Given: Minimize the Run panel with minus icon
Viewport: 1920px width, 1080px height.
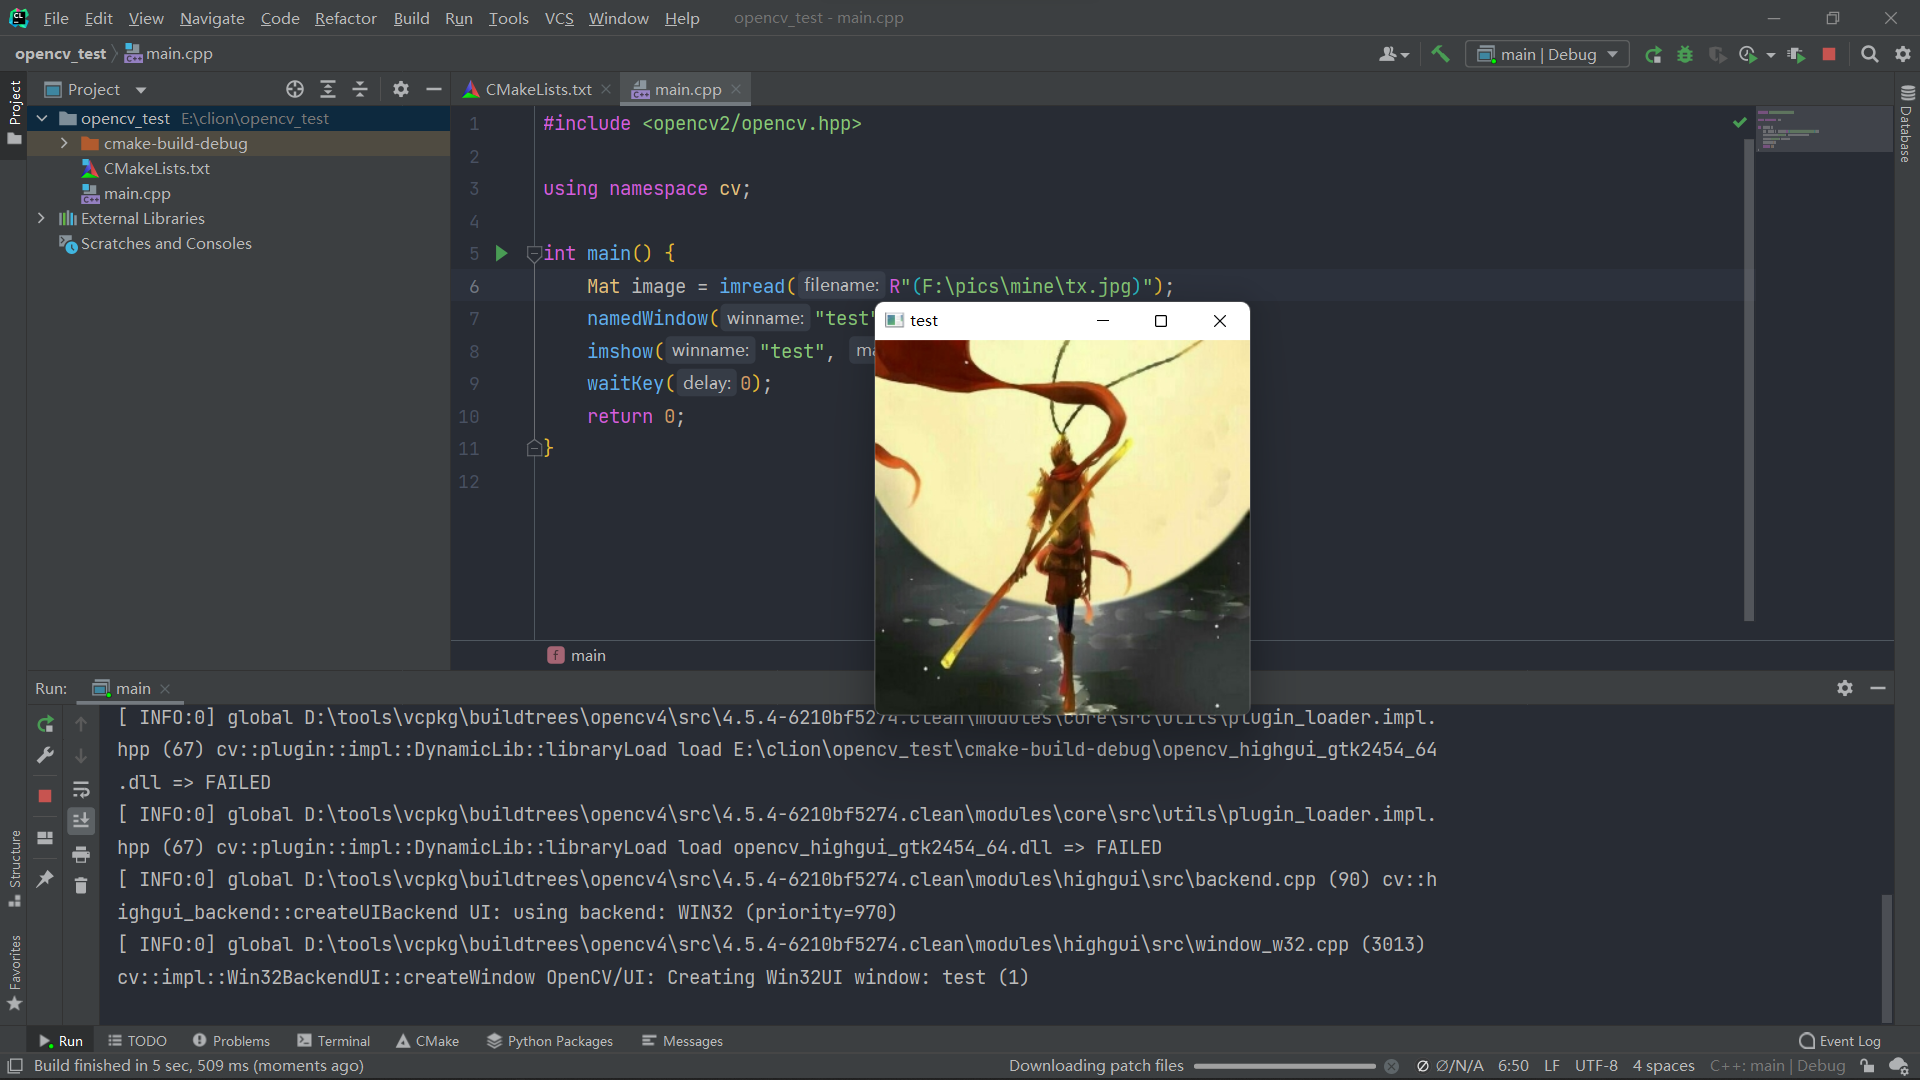Looking at the screenshot, I should click(1878, 688).
